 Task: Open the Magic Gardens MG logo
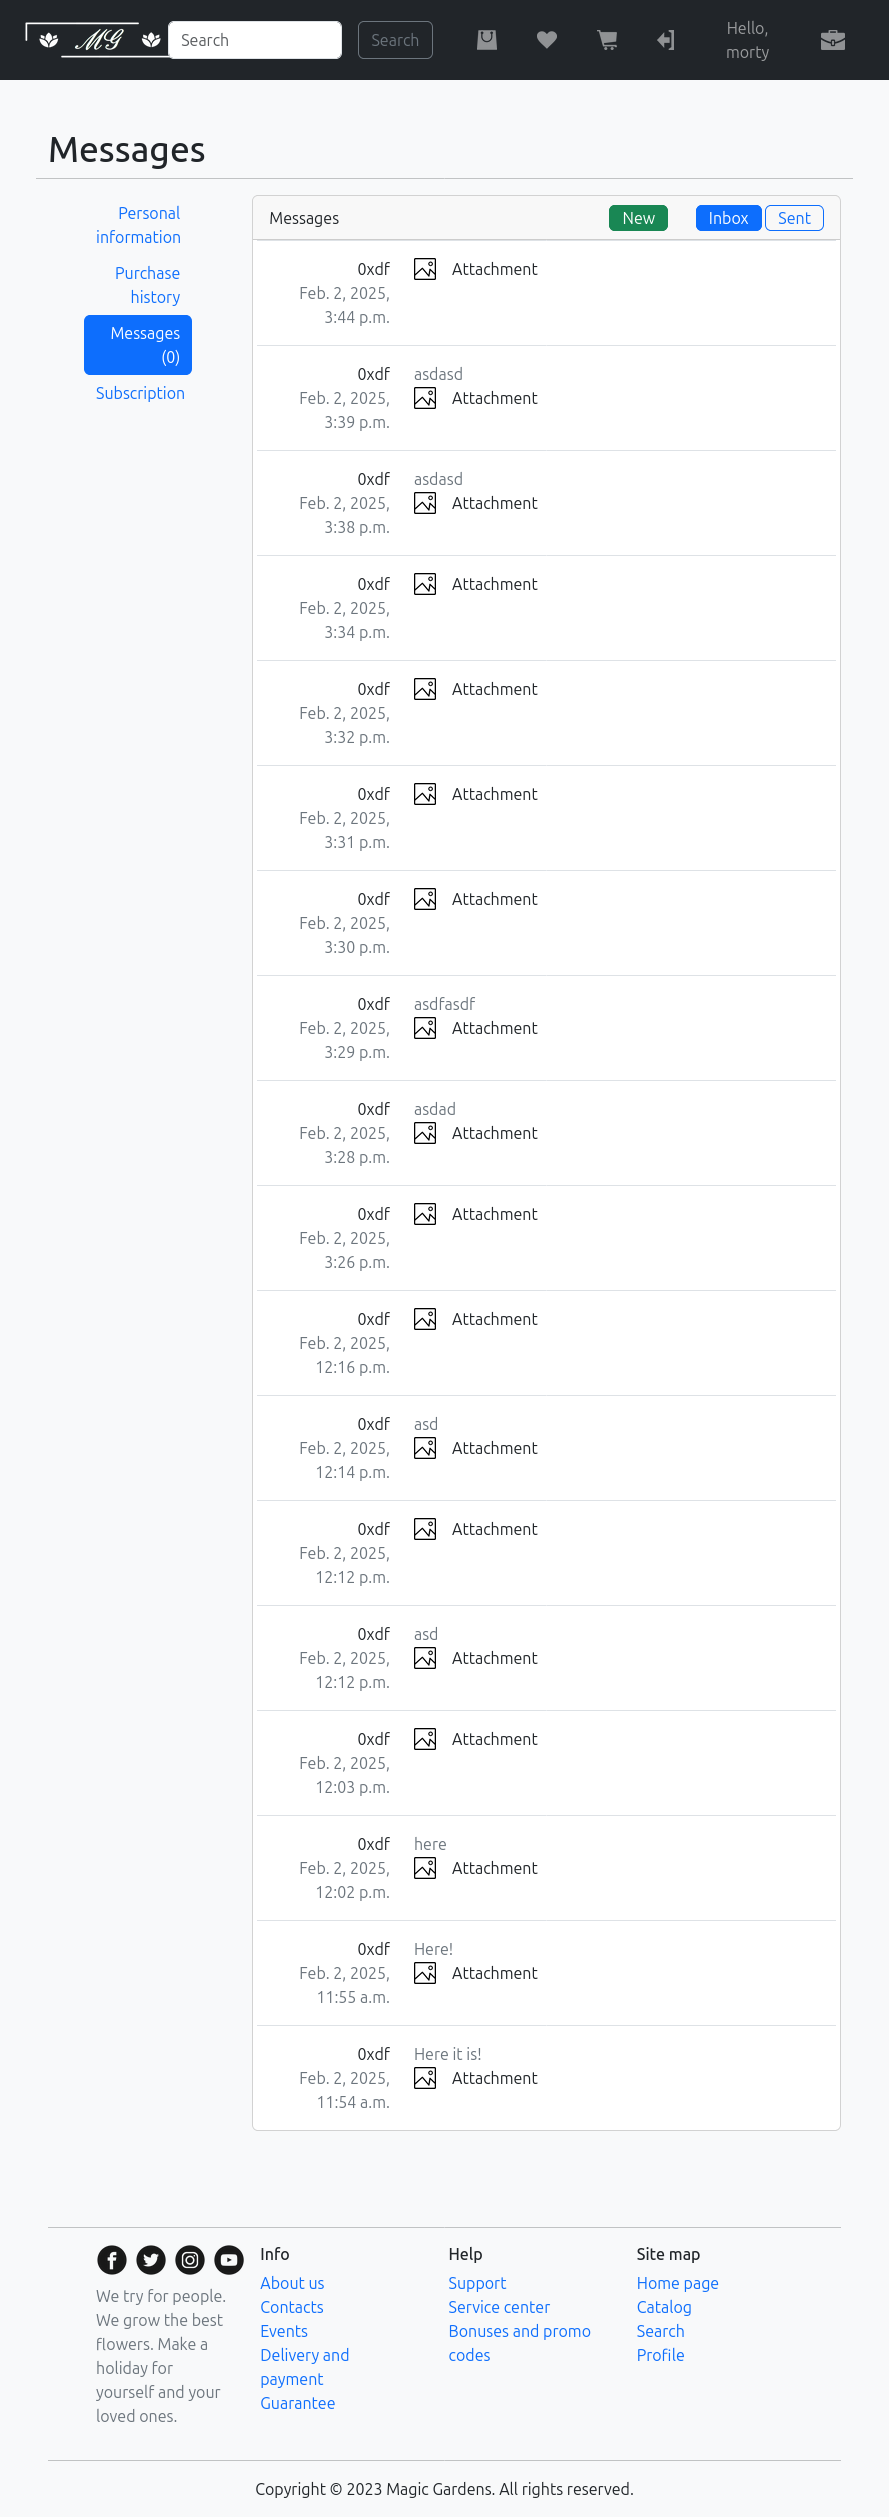100,40
